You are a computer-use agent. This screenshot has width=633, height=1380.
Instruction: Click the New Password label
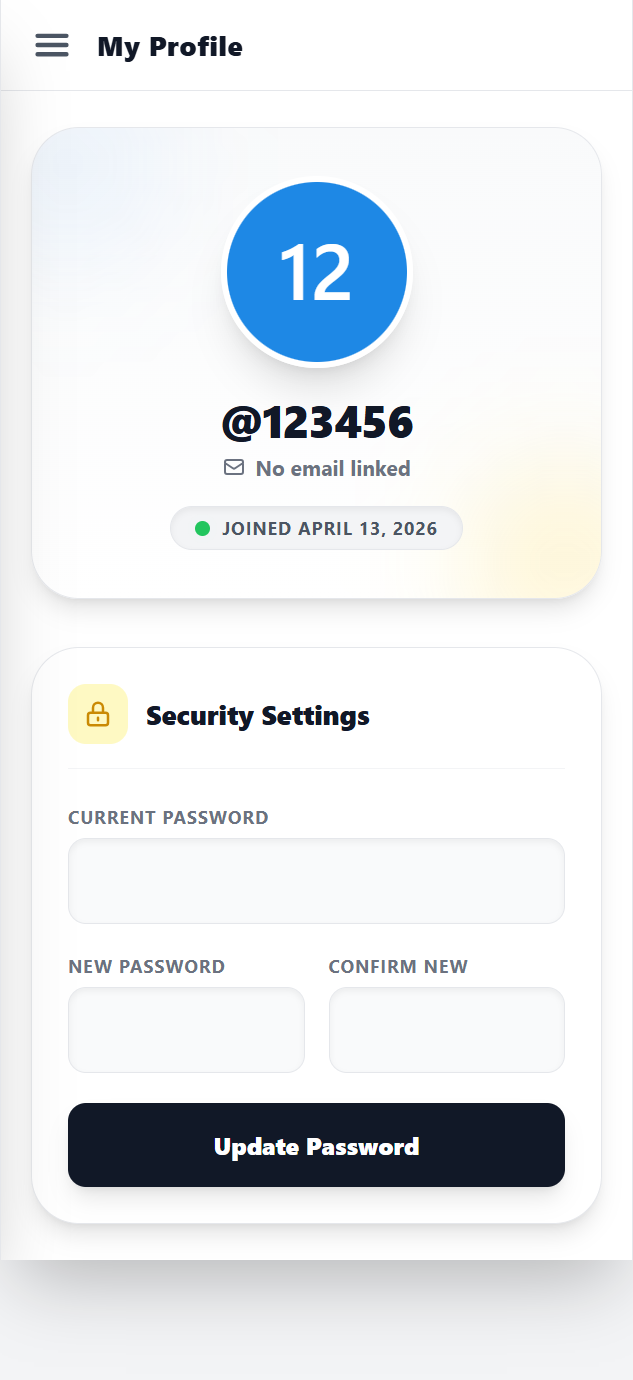(146, 966)
